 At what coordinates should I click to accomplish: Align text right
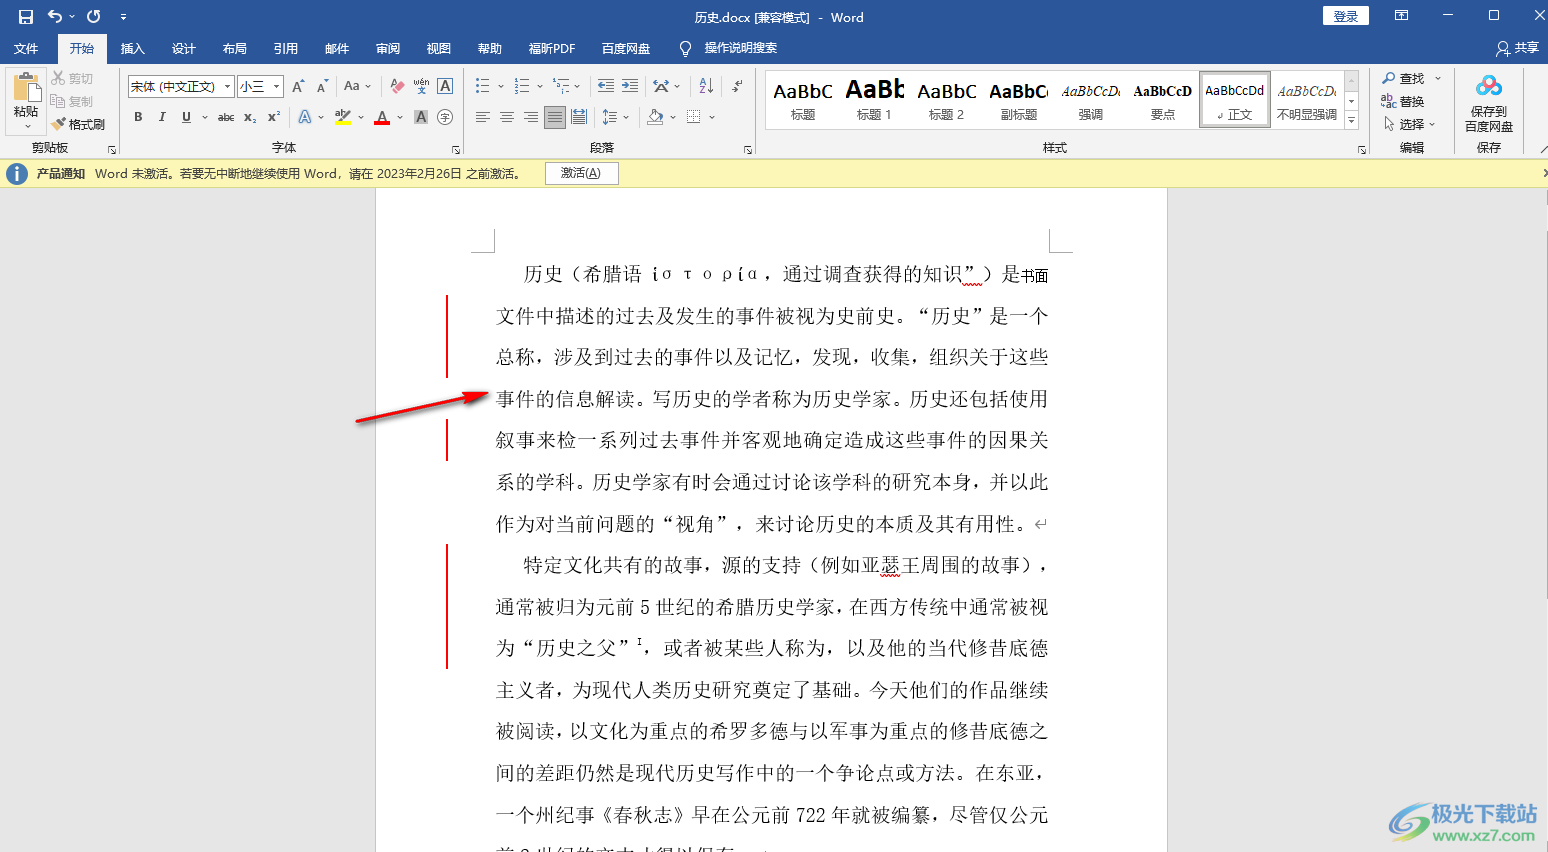530,118
